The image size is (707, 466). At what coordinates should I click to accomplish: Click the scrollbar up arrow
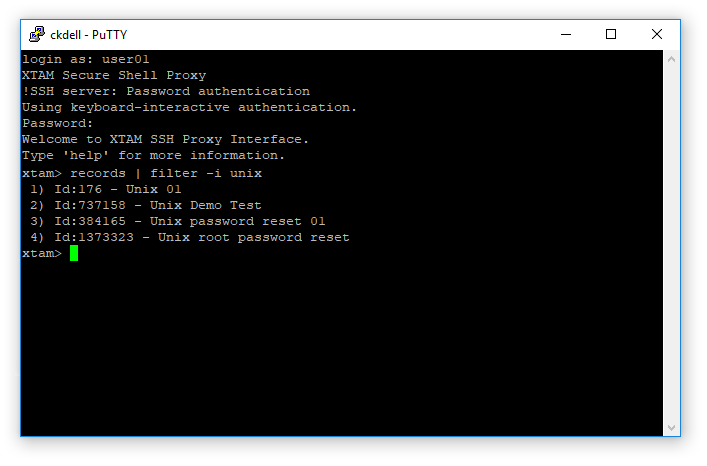pos(672,59)
